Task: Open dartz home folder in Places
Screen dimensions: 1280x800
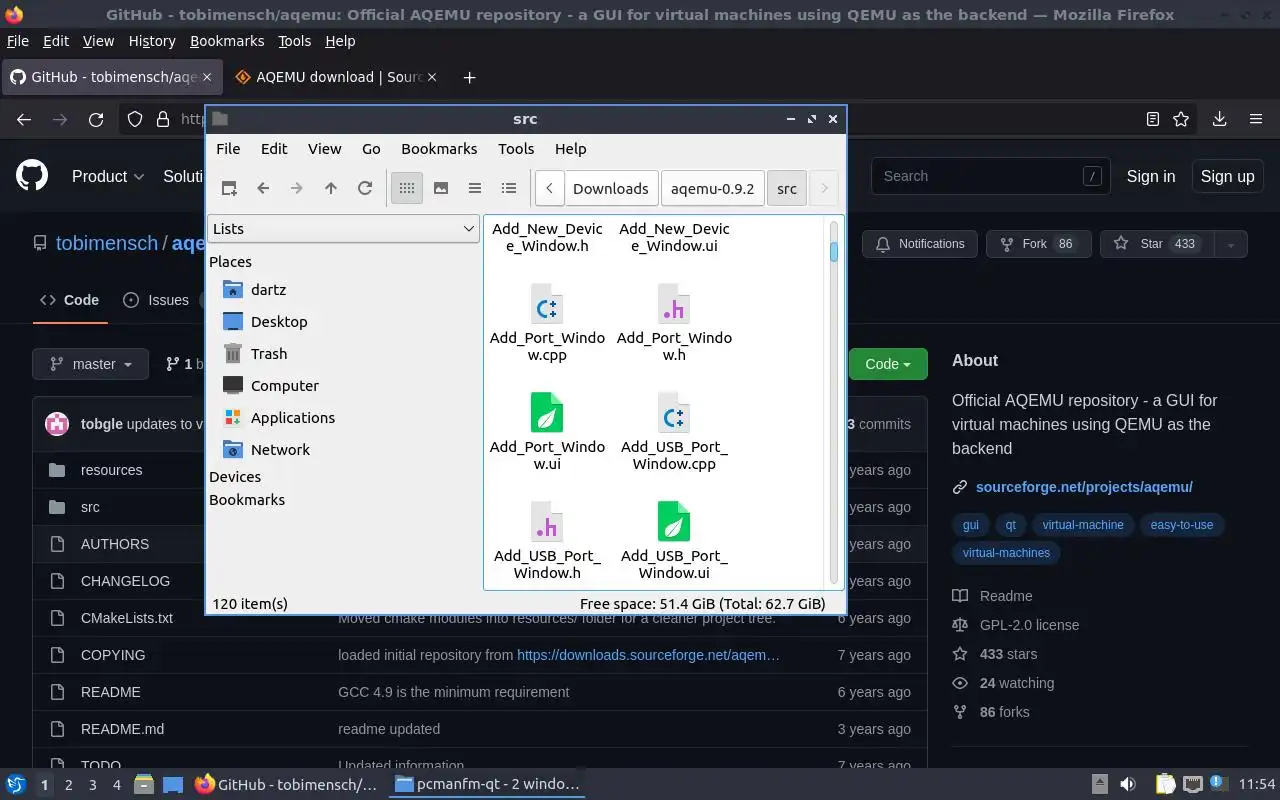Action: 268,289
